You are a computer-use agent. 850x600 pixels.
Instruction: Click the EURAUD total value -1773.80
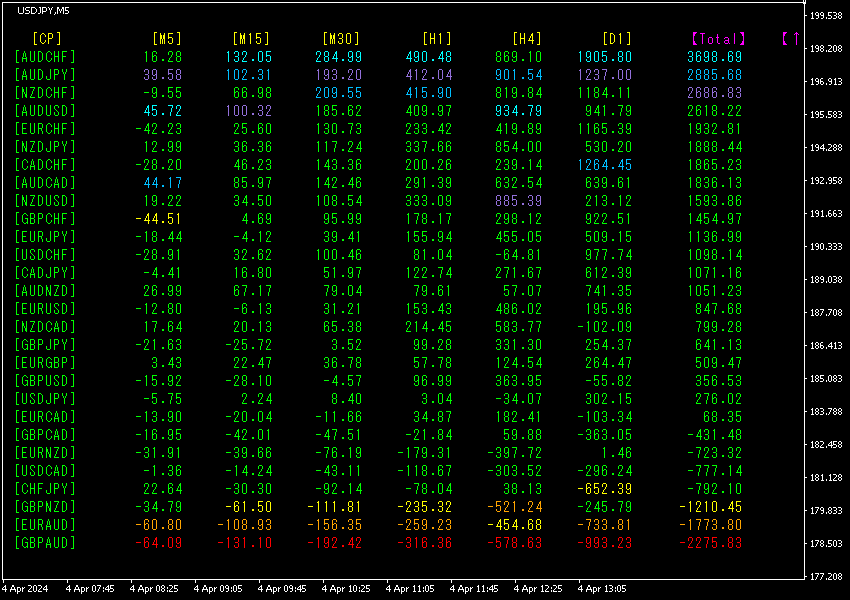tap(710, 525)
